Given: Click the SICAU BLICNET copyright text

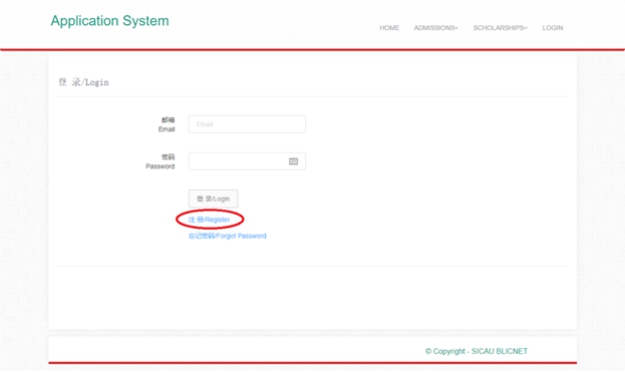Looking at the screenshot, I should coord(499,351).
